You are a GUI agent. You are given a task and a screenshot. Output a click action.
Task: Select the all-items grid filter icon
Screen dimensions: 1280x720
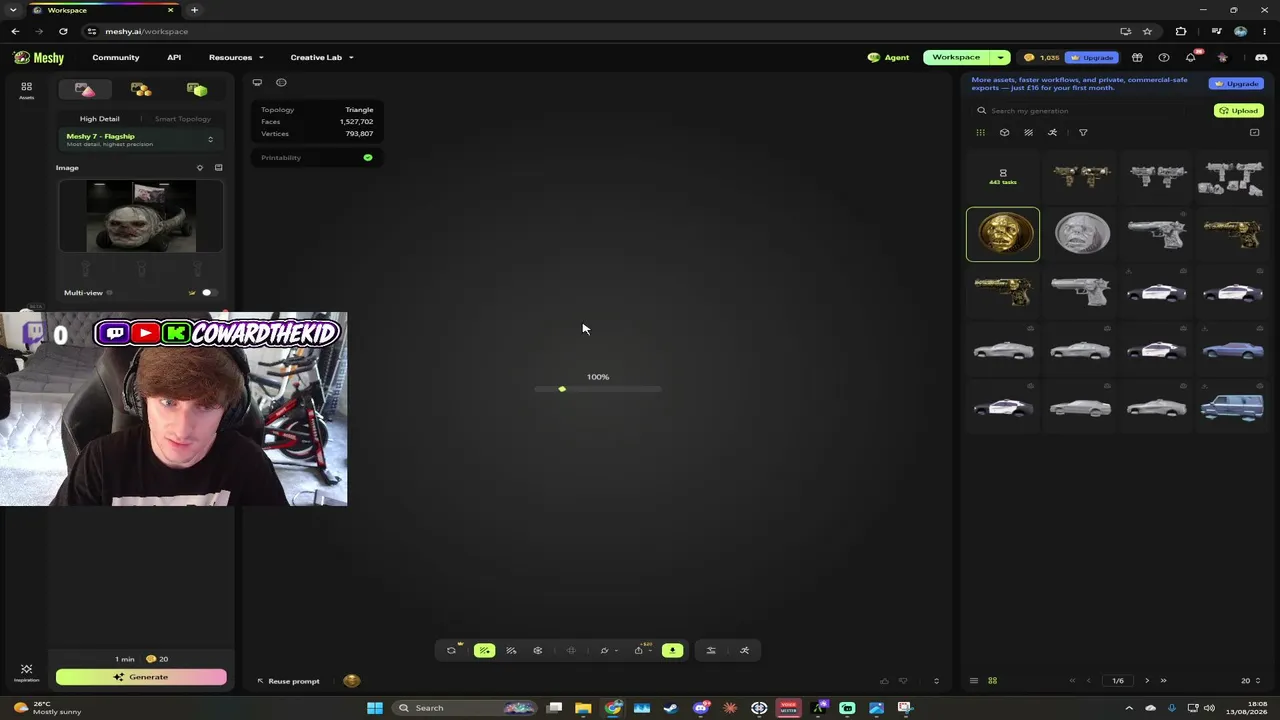981,133
